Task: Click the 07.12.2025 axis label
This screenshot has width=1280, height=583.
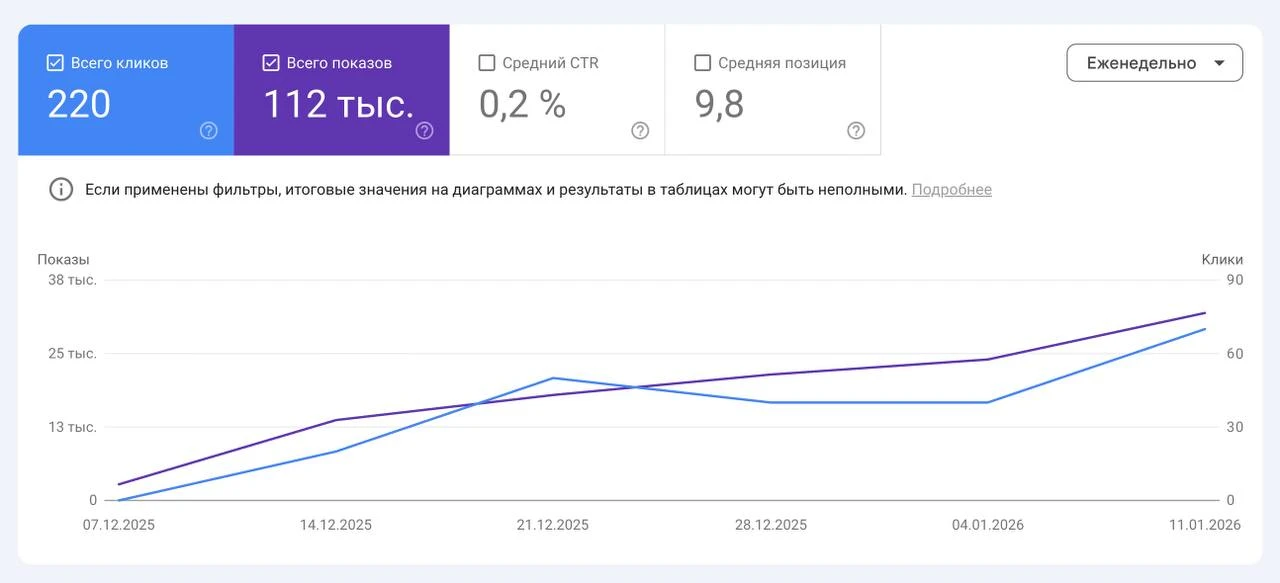Action: [x=118, y=524]
